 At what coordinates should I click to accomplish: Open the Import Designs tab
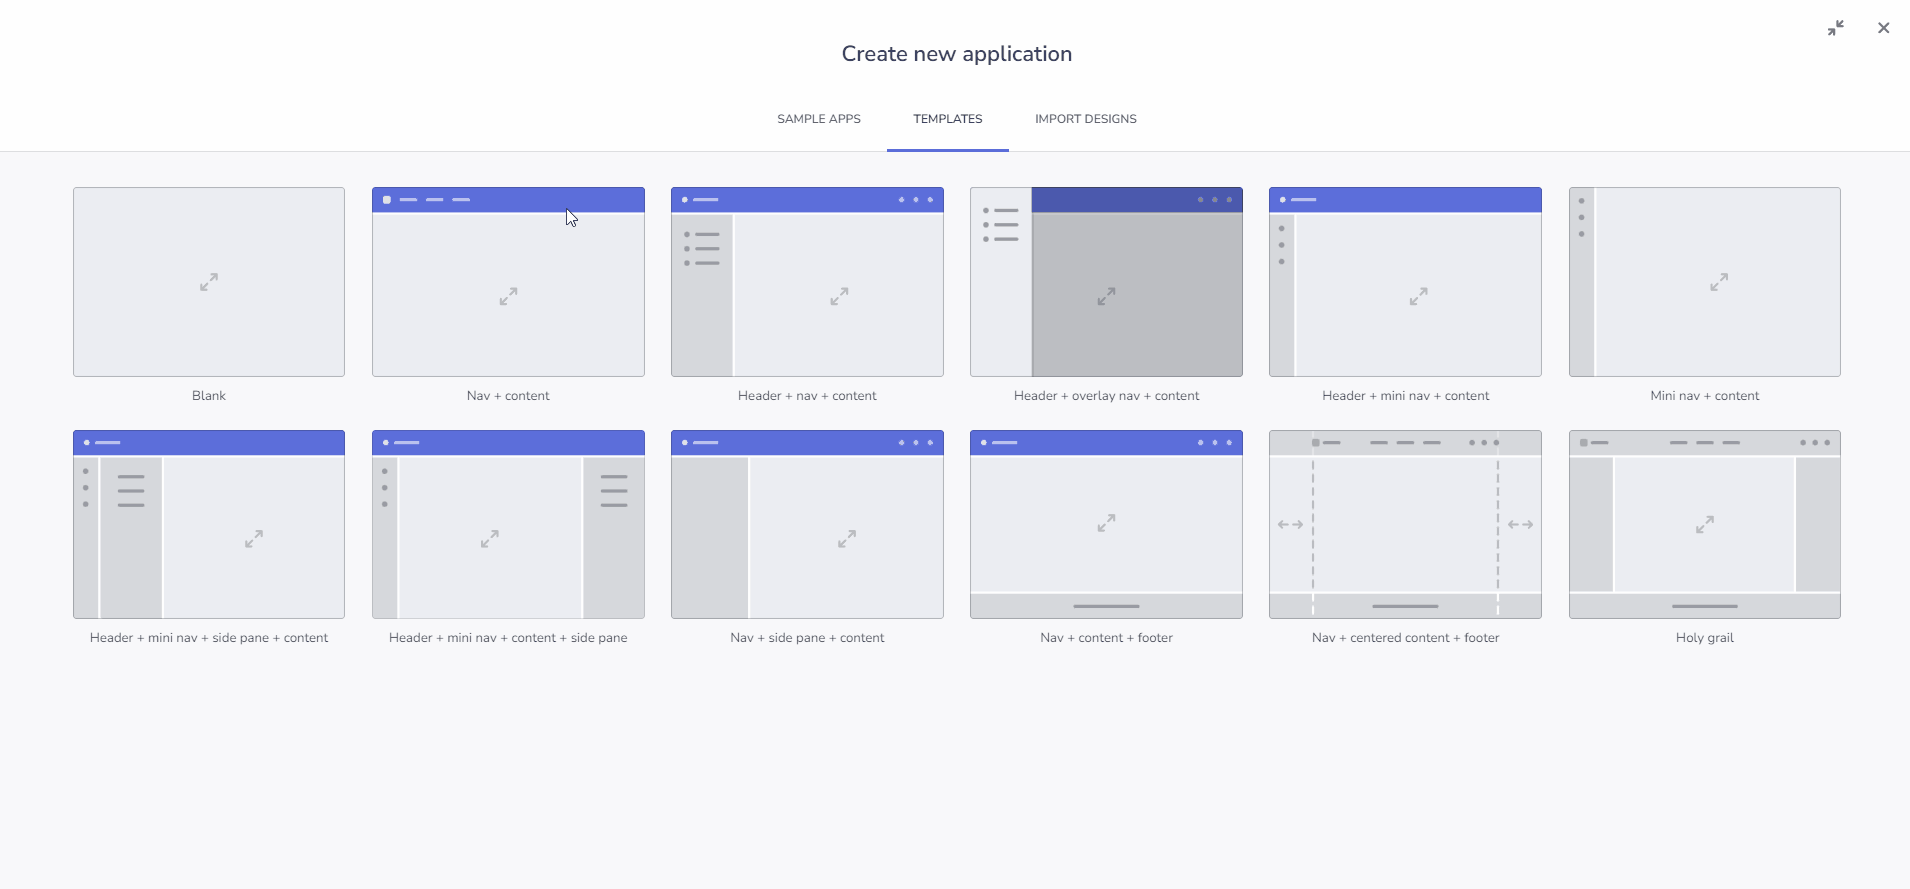pos(1084,118)
